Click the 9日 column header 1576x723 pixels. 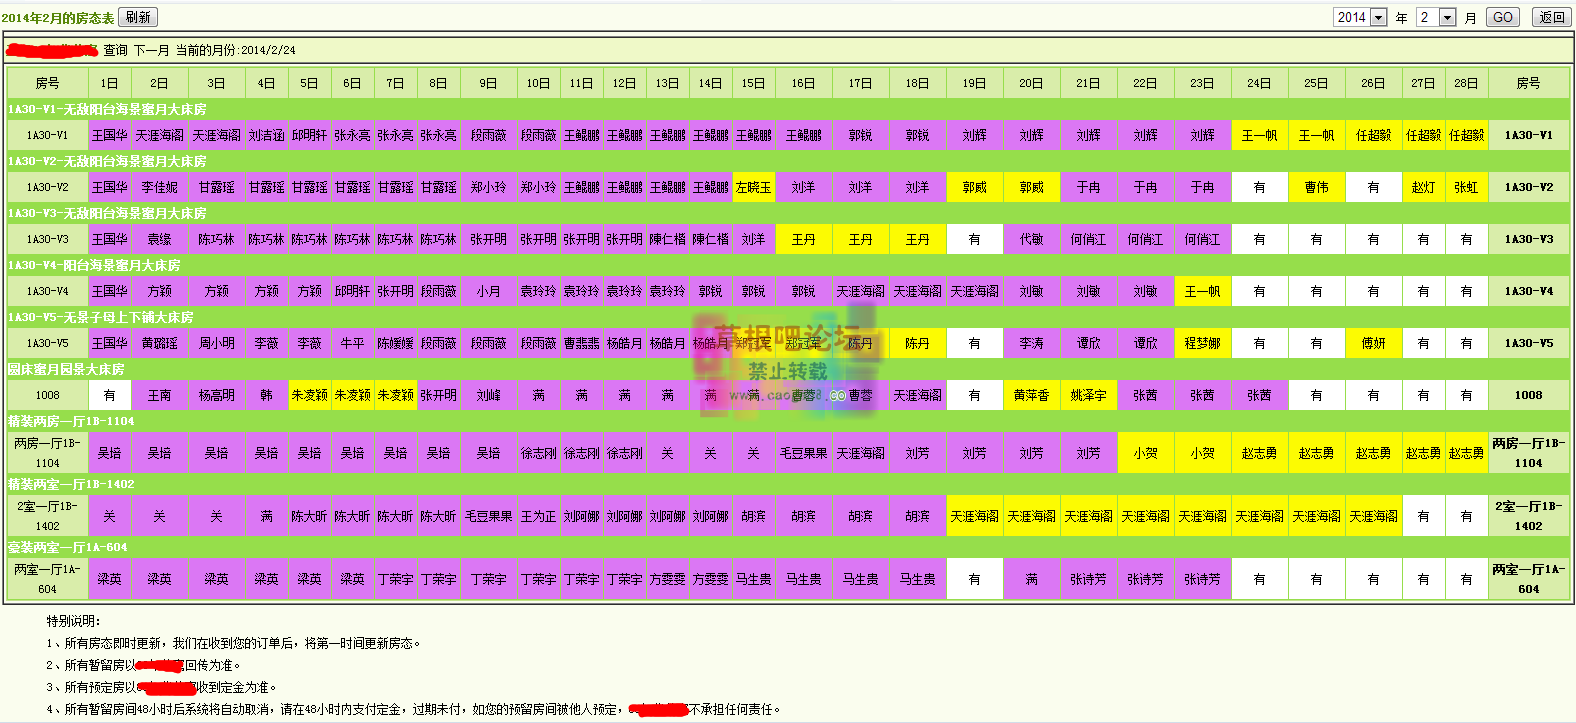click(x=488, y=83)
